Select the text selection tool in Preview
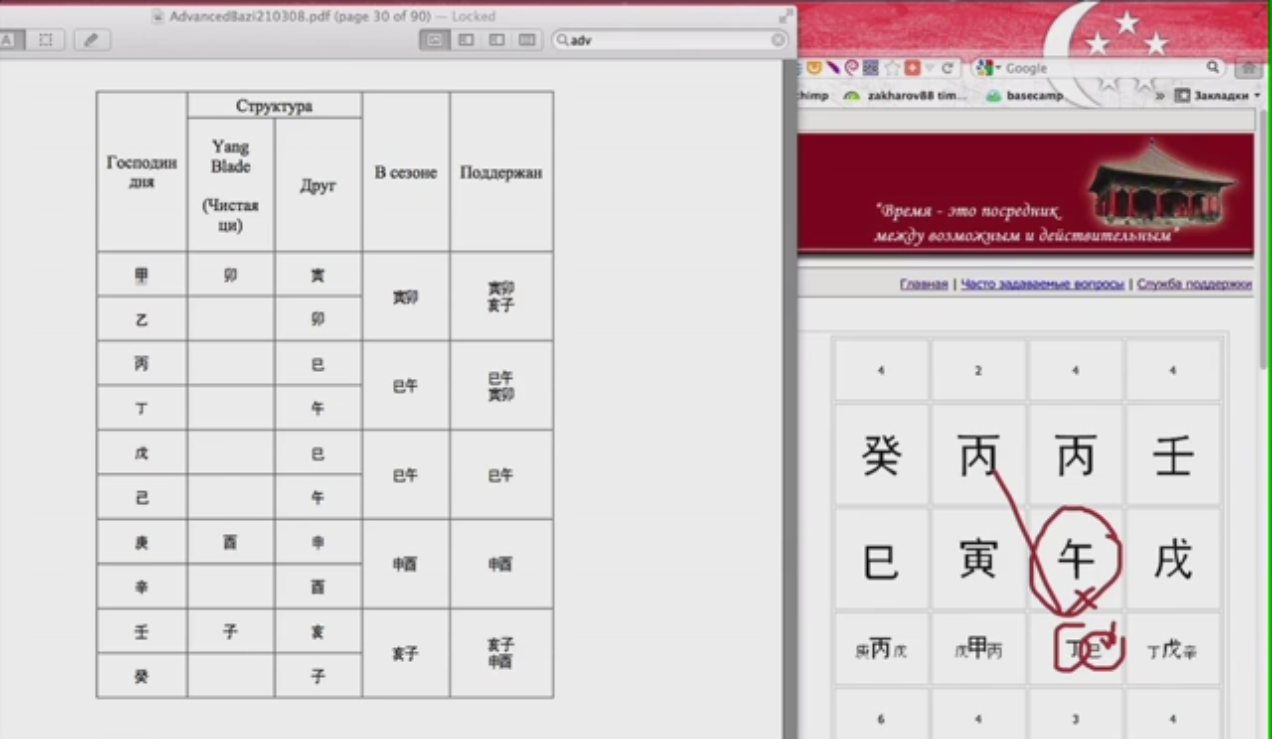1272x739 pixels. coord(6,40)
